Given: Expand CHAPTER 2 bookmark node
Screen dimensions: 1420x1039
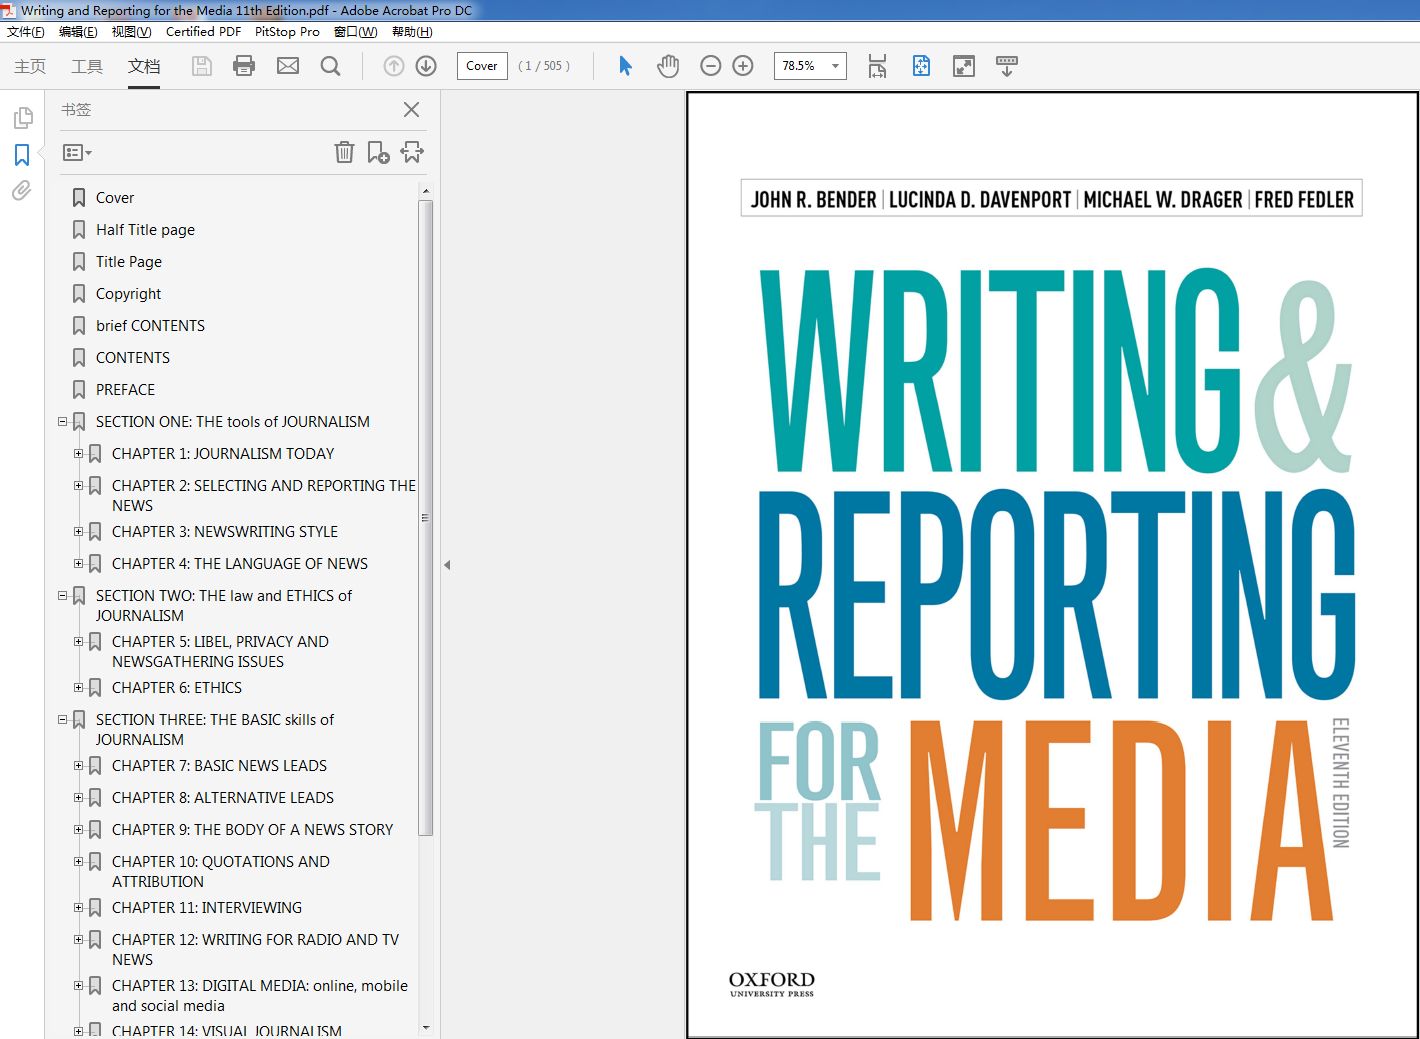Looking at the screenshot, I should [x=78, y=486].
